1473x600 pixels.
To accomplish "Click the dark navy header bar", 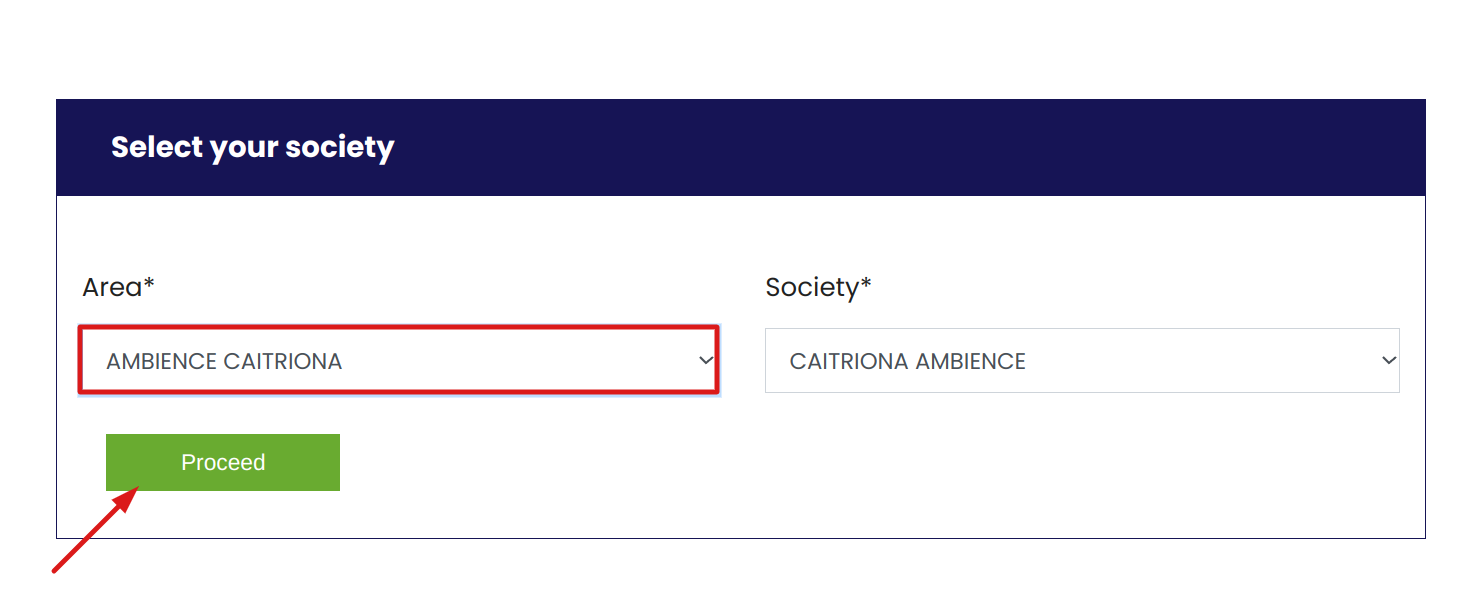I will pyautogui.click(x=900, y=147).
